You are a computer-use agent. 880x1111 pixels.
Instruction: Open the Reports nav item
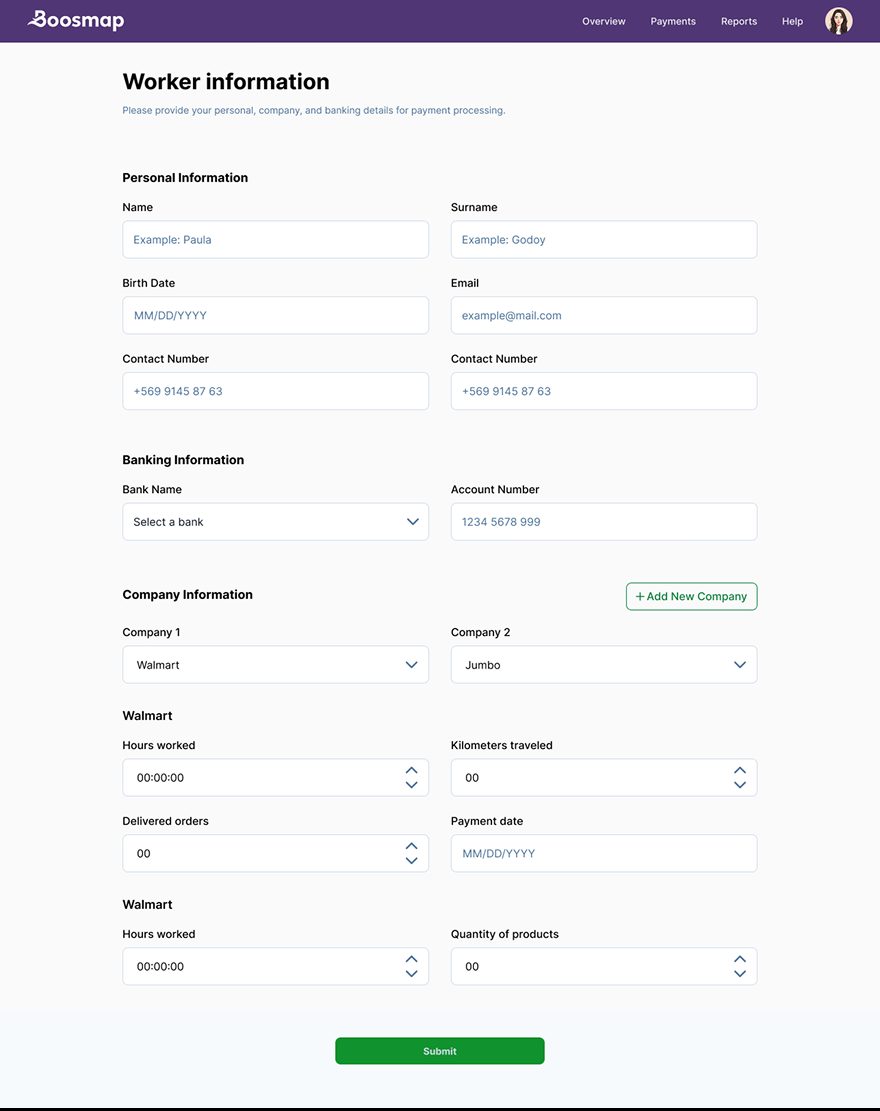[739, 21]
